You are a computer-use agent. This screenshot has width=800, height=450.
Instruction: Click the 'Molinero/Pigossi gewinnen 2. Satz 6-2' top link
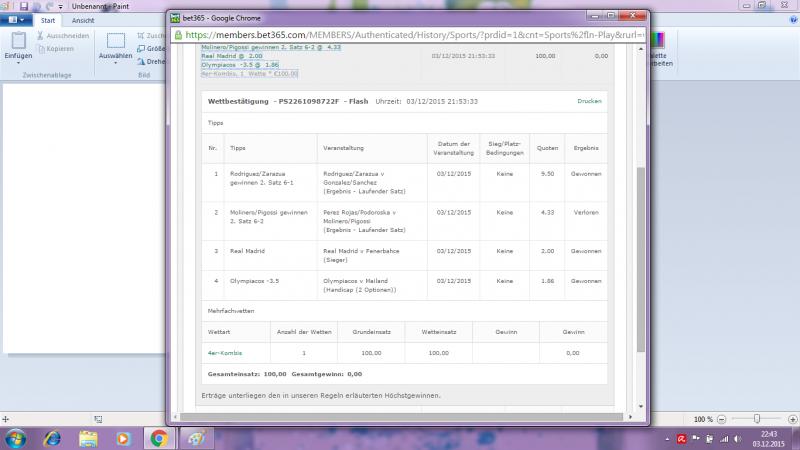pyautogui.click(x=271, y=47)
